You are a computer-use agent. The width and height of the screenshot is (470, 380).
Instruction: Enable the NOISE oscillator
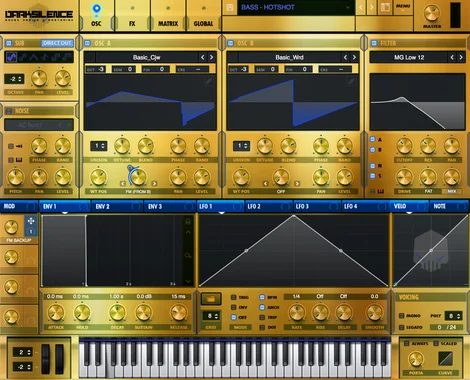pos(9,111)
